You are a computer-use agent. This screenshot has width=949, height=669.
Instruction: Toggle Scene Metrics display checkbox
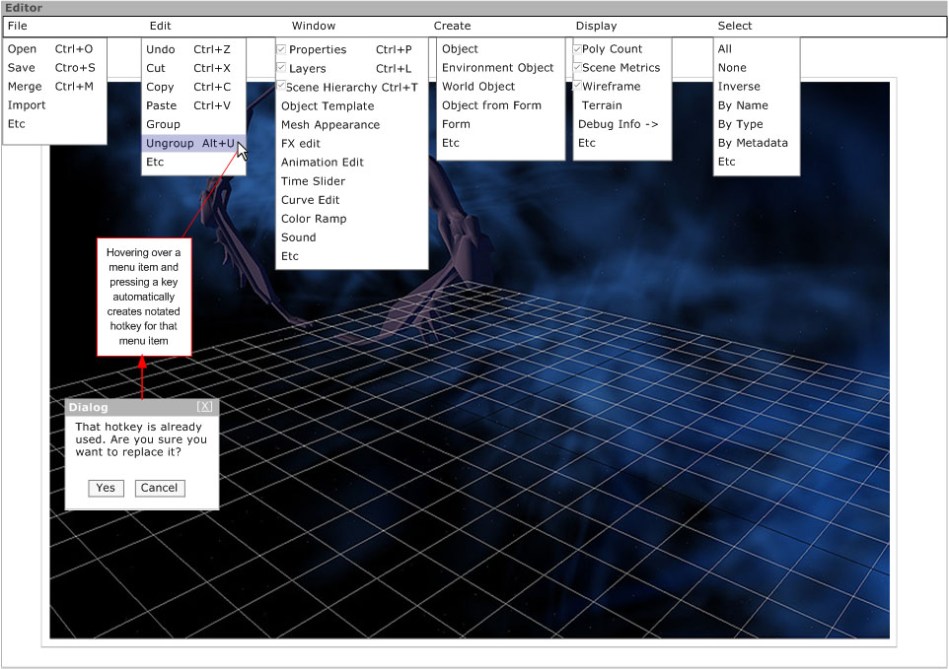click(577, 68)
